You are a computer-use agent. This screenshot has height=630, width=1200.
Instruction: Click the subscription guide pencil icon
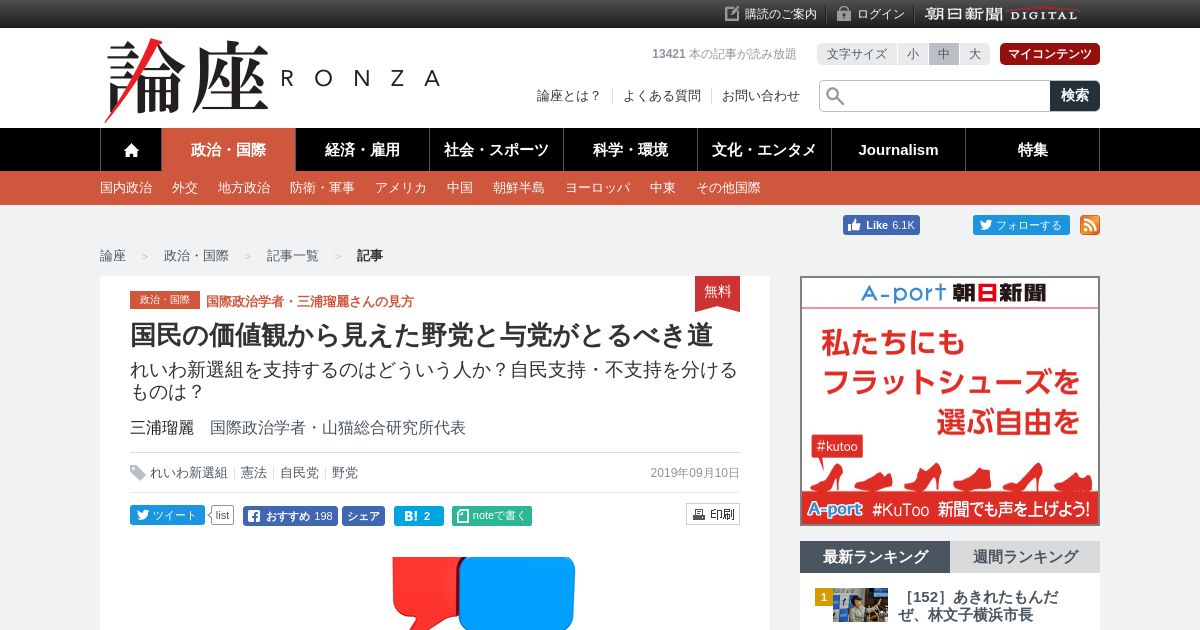(x=732, y=14)
